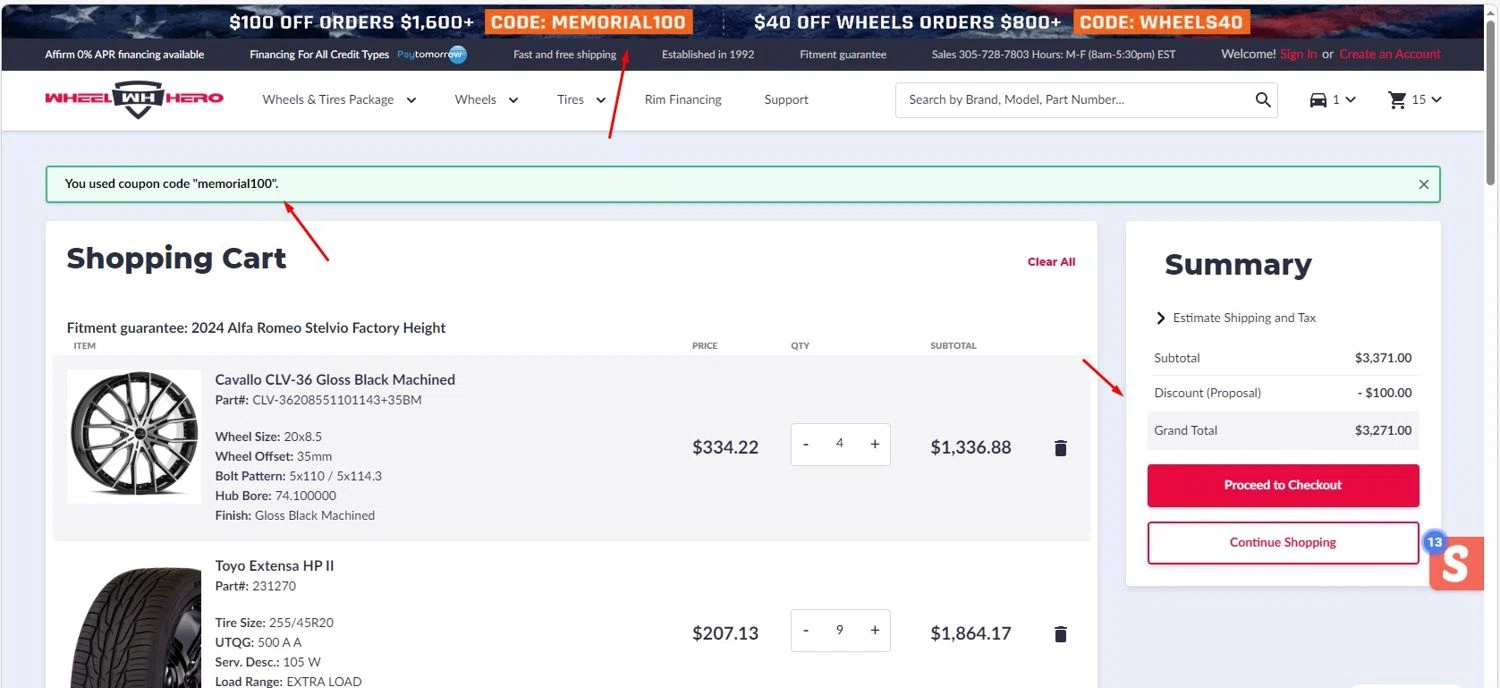Click the $1,336.88 item subtotal
The image size is (1500, 688).
coord(971,448)
